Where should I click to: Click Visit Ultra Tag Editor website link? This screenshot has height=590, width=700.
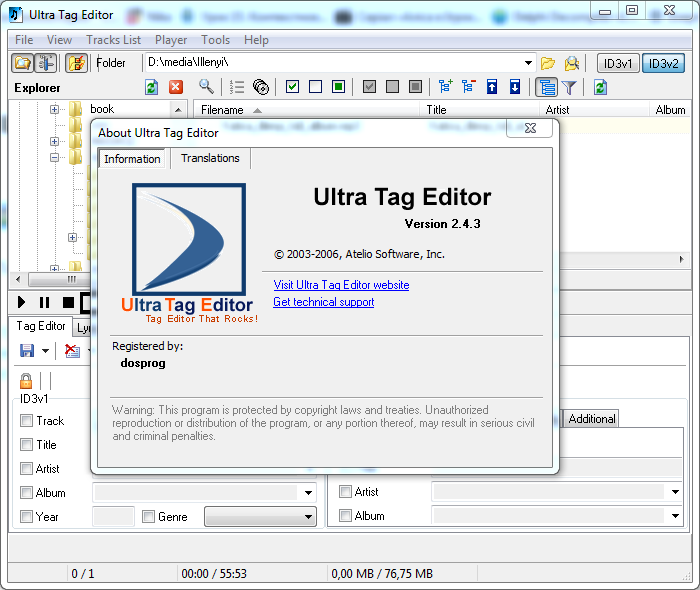point(341,285)
